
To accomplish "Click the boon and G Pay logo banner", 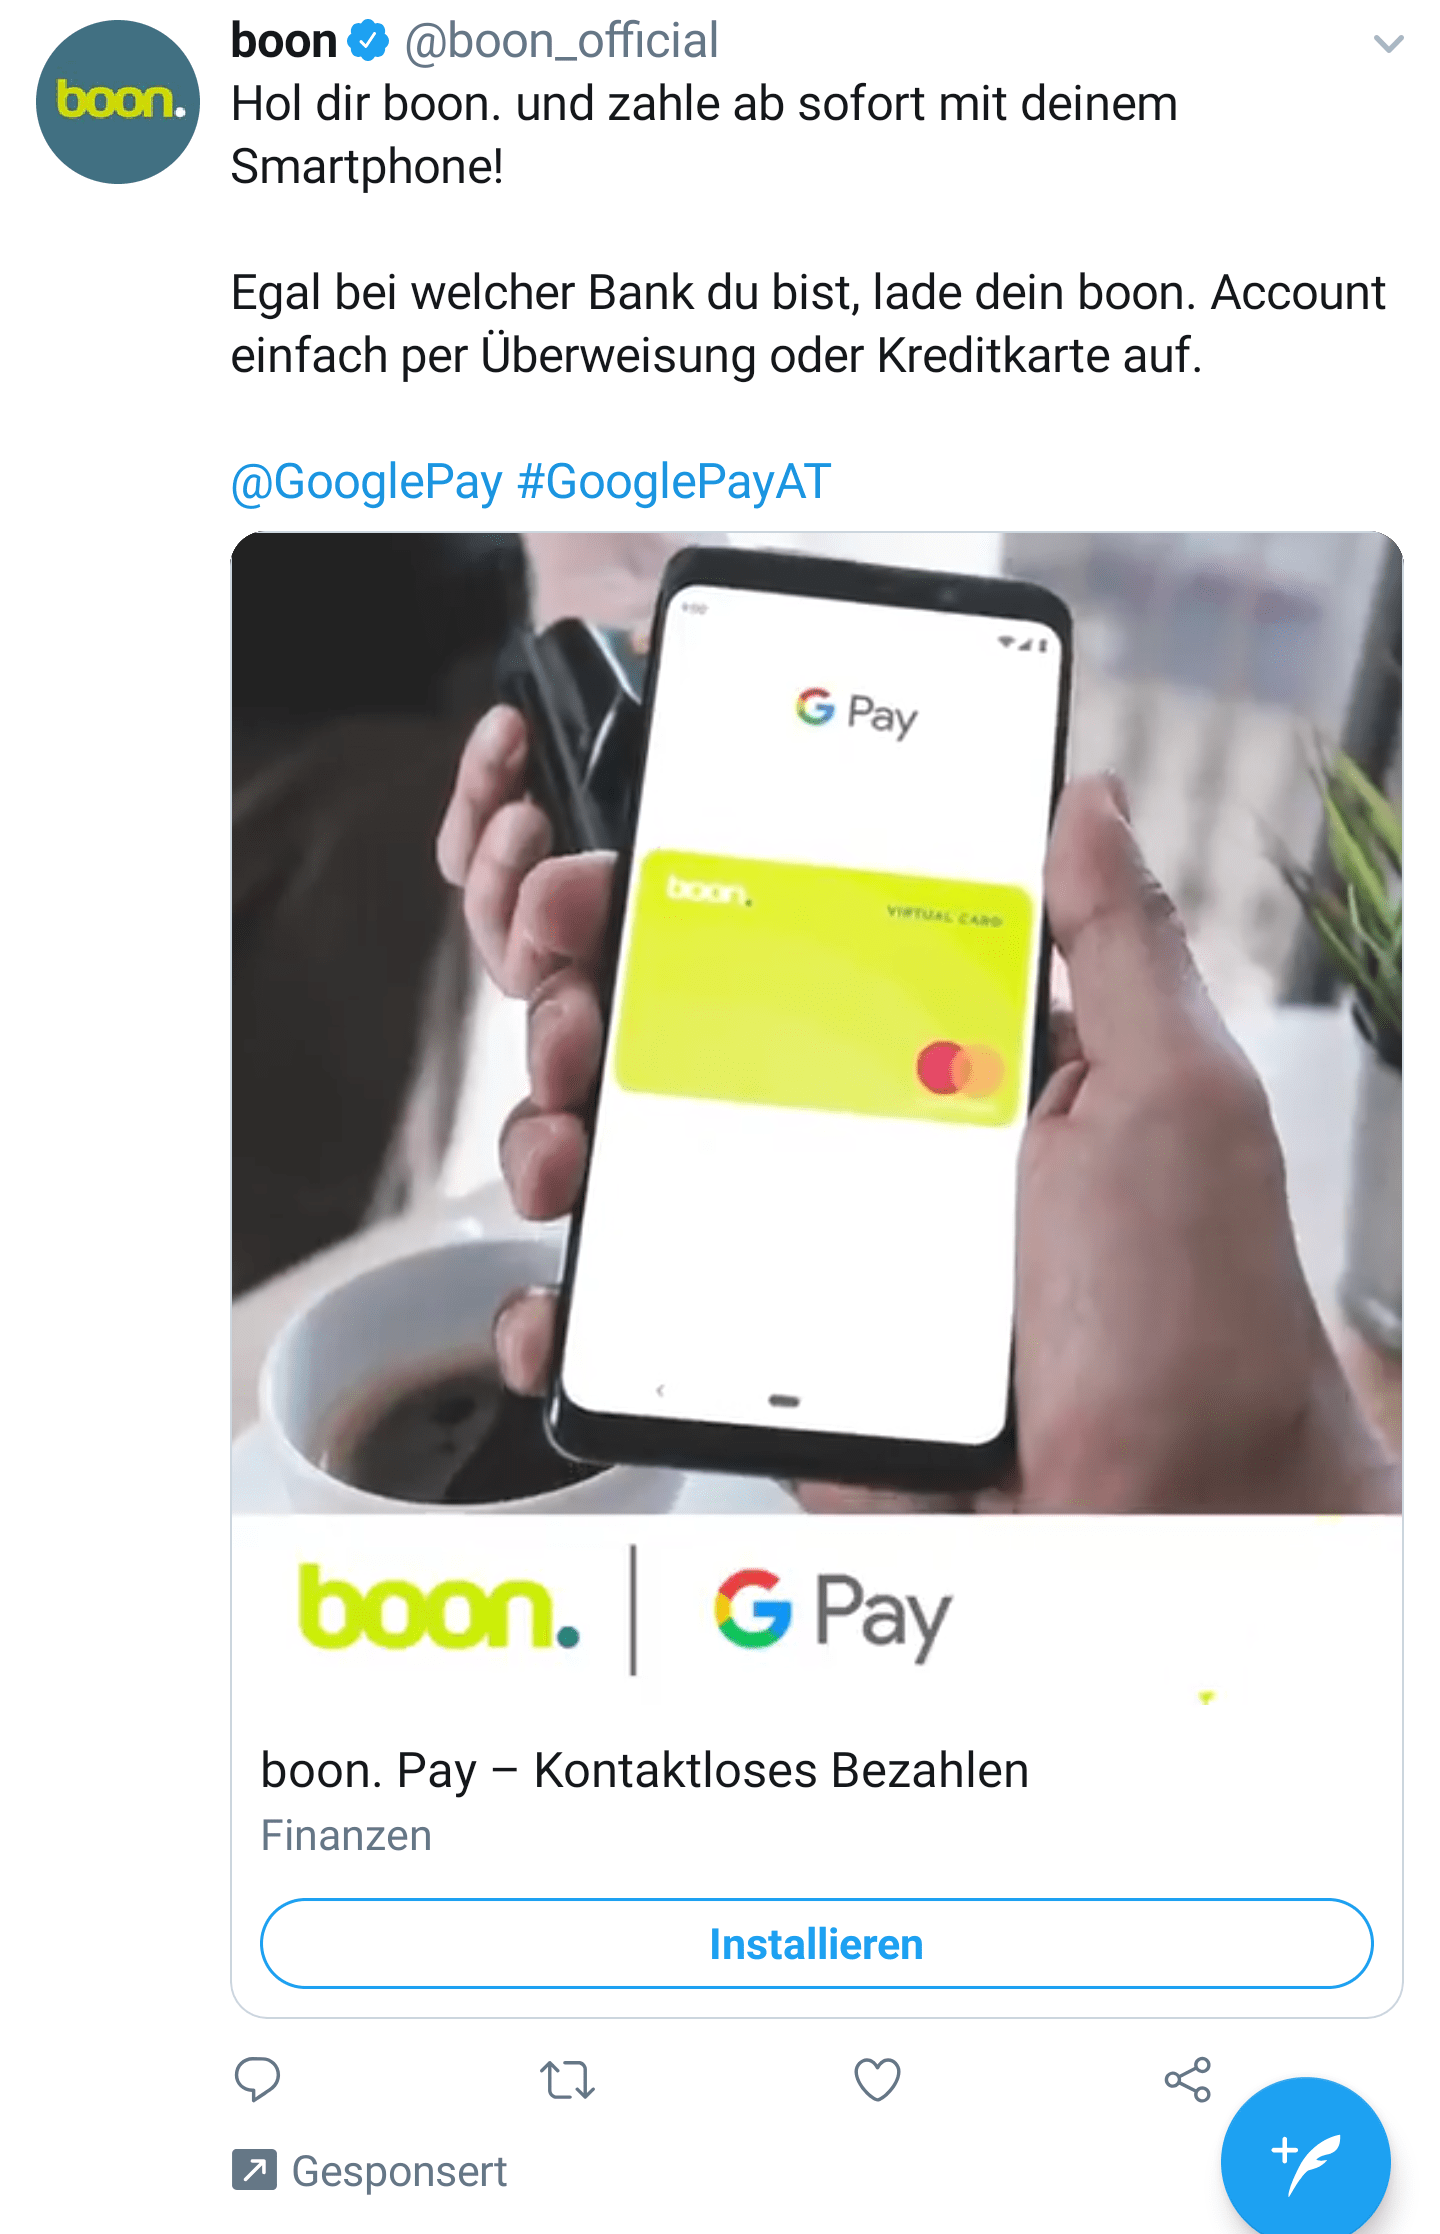I will tap(816, 1612).
